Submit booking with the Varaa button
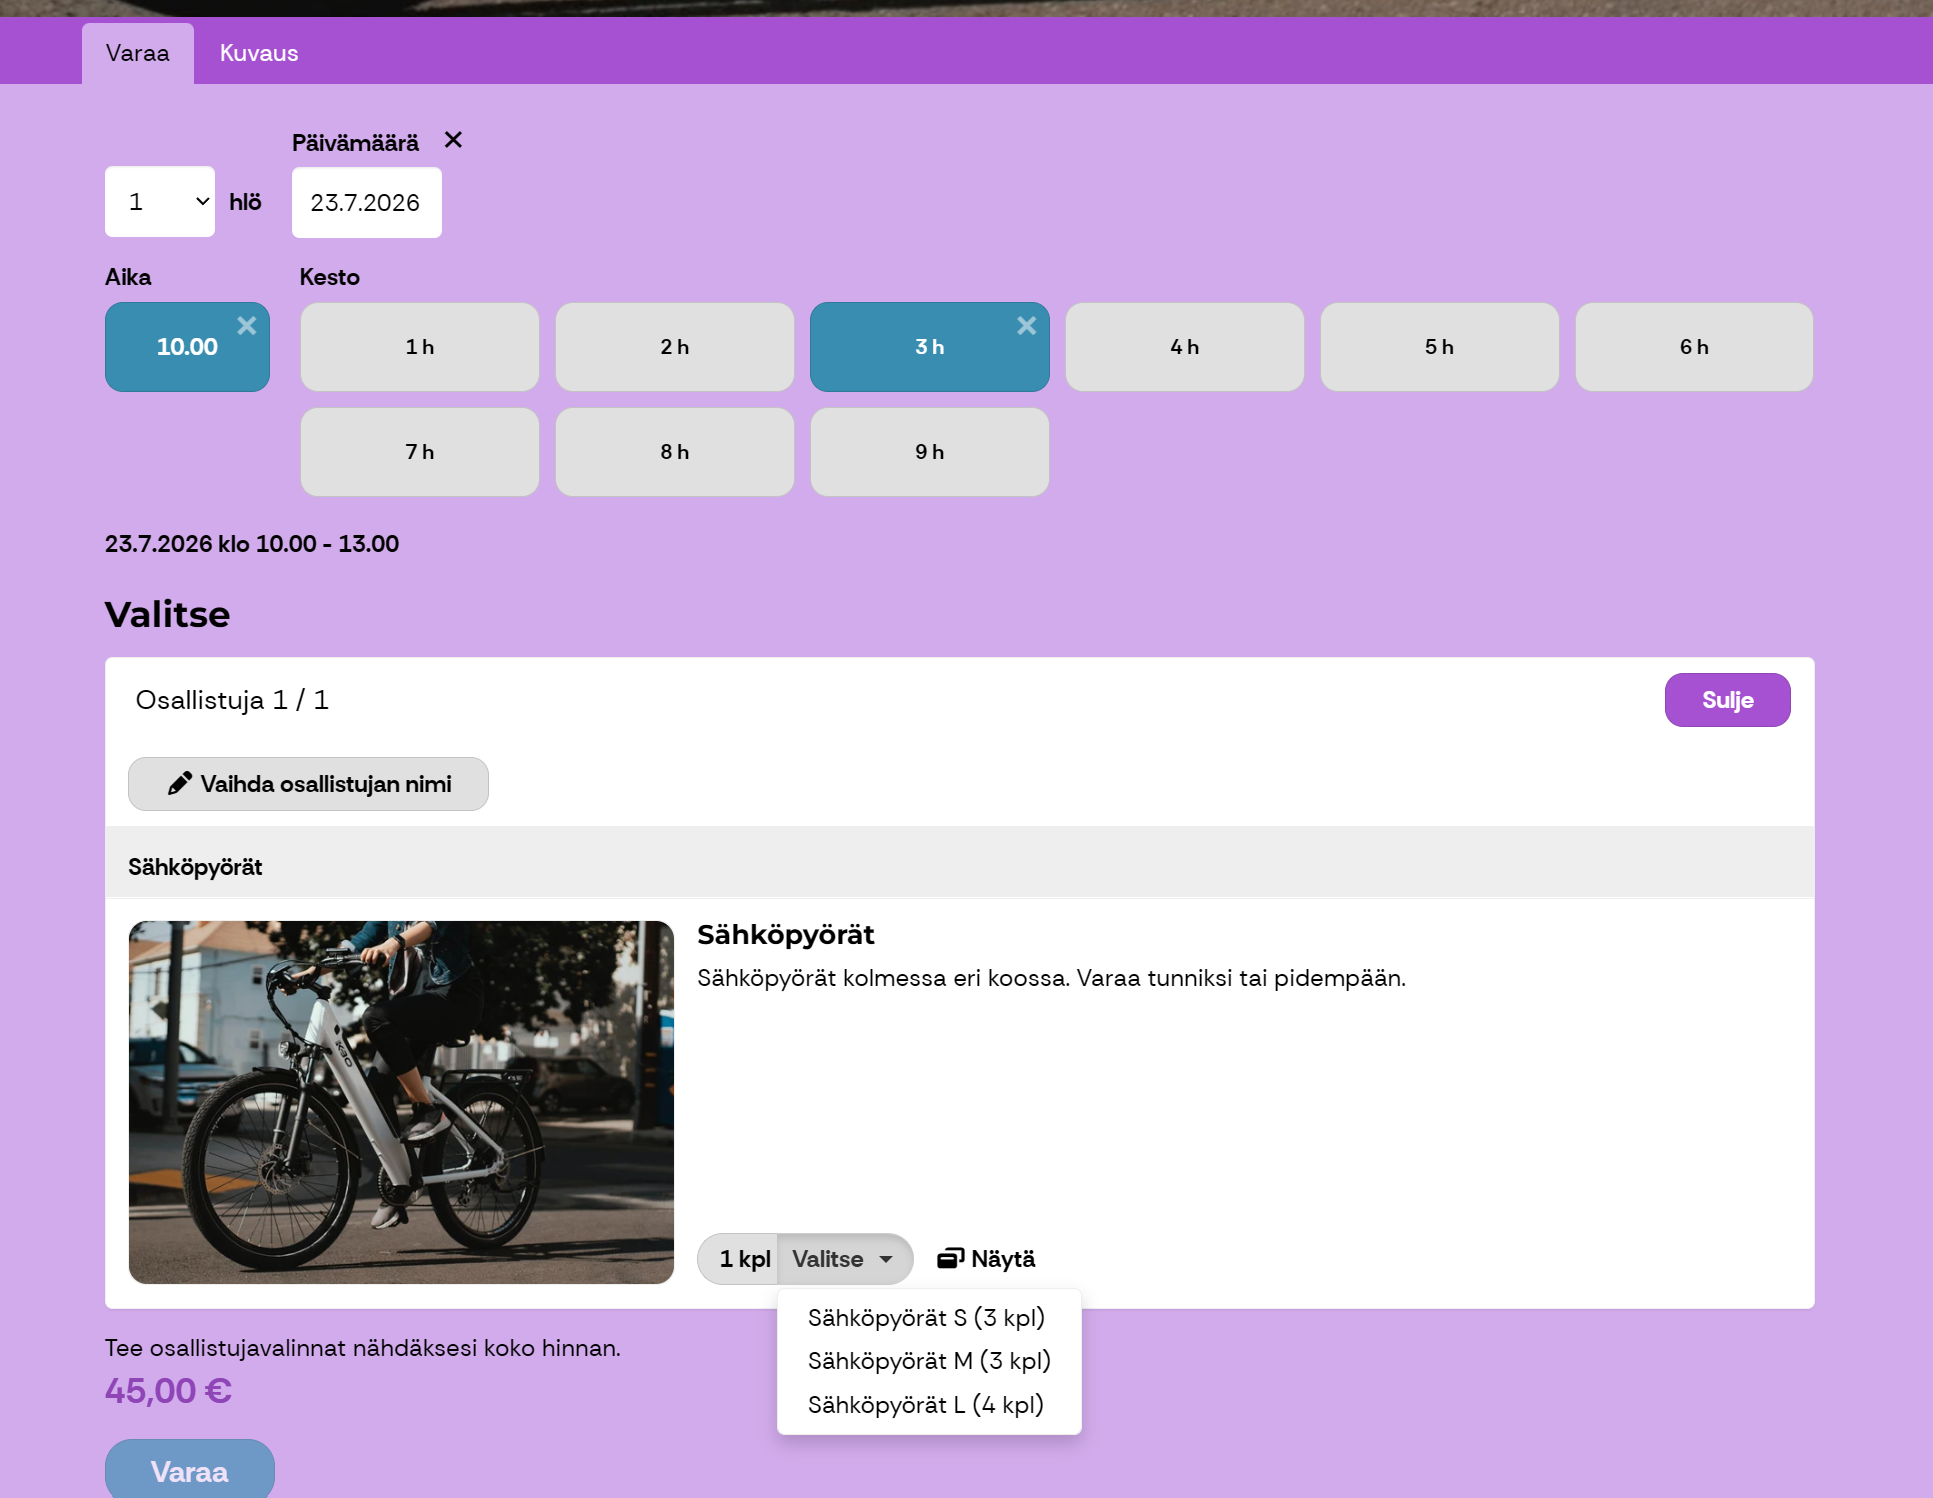 pyautogui.click(x=190, y=1469)
